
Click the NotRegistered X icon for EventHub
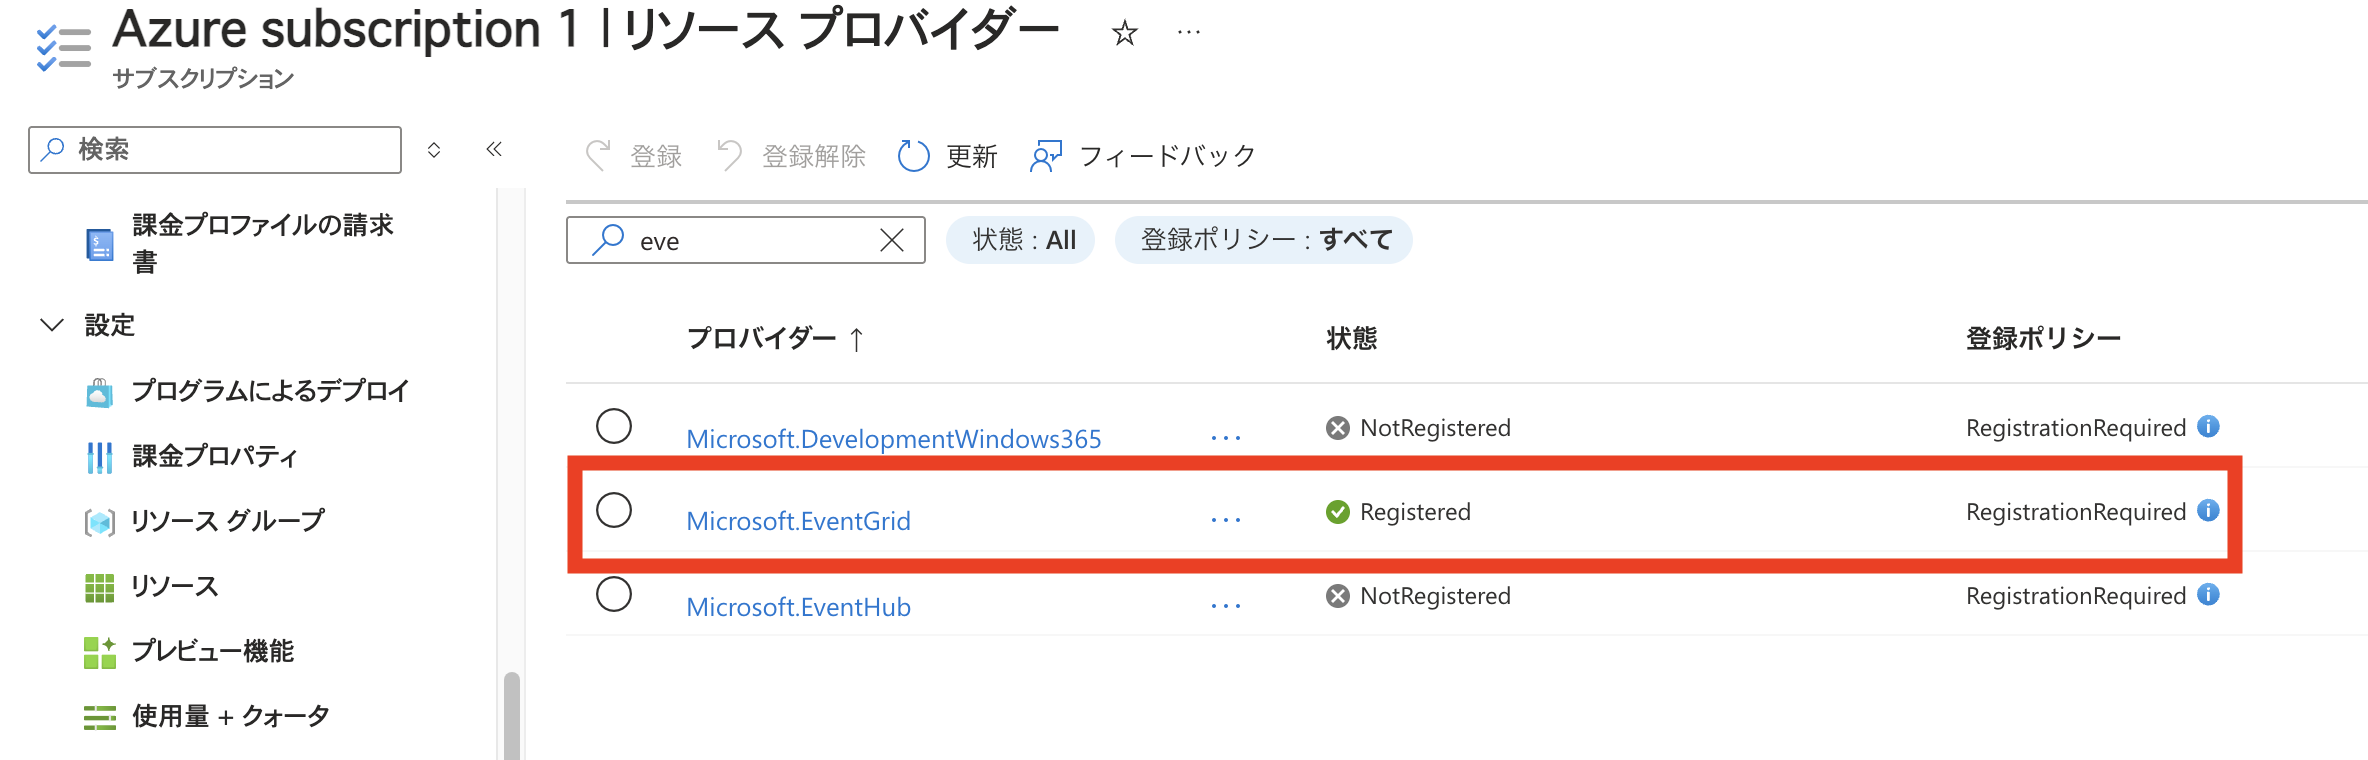(x=1338, y=596)
